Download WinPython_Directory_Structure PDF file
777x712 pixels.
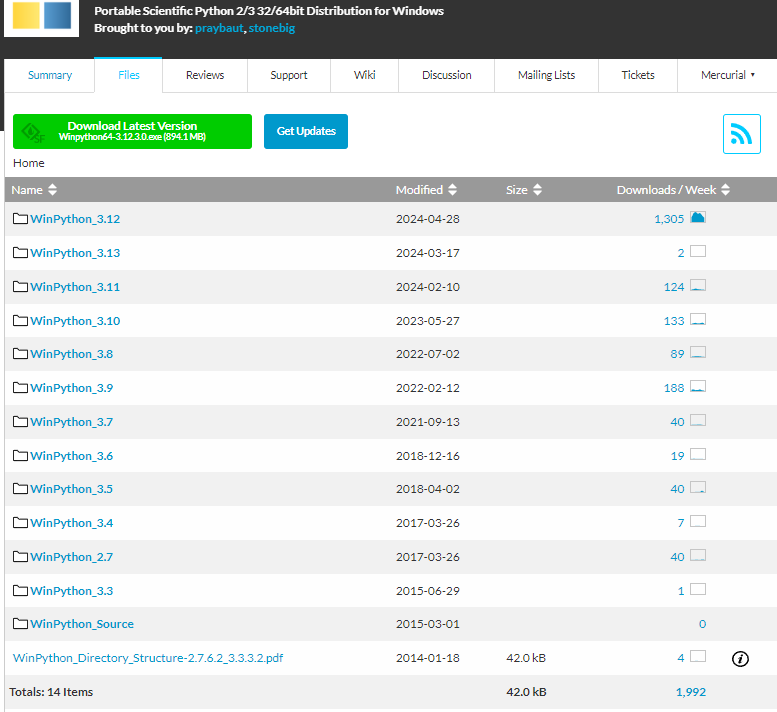[148, 658]
